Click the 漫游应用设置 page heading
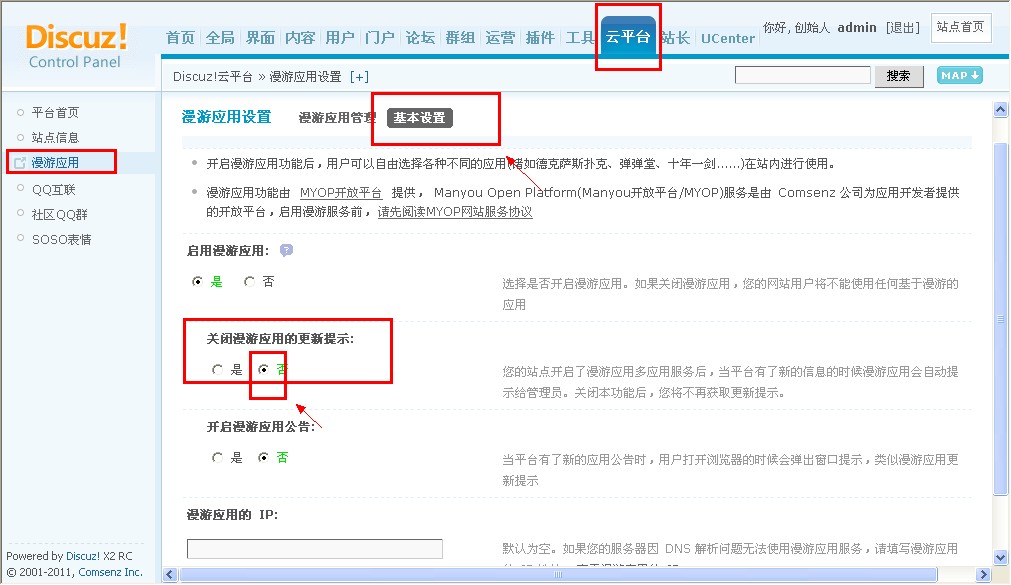 pos(226,117)
